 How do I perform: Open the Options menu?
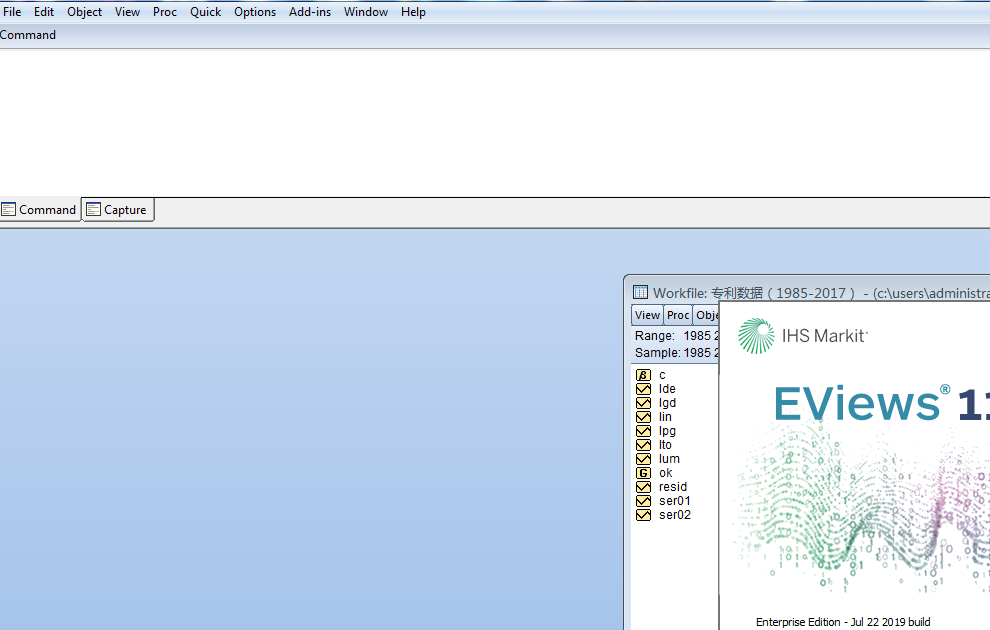click(255, 12)
